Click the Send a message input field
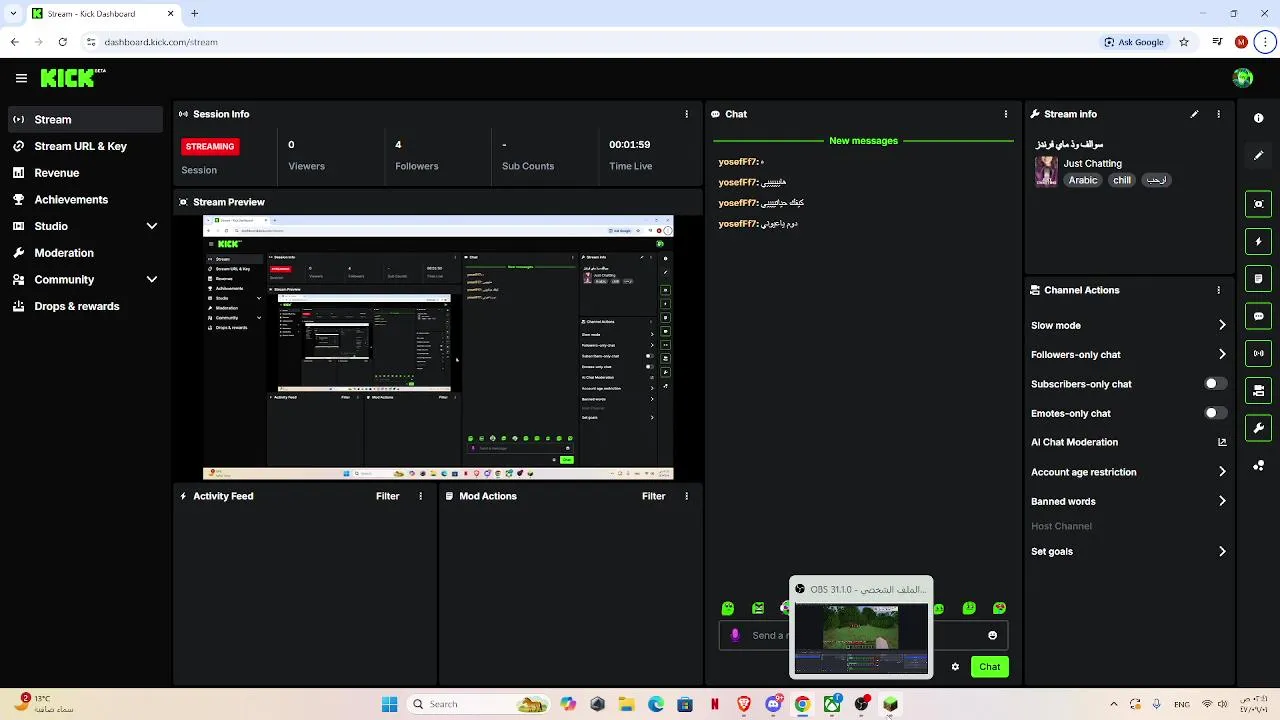This screenshot has width=1280, height=720. pyautogui.click(x=863, y=635)
